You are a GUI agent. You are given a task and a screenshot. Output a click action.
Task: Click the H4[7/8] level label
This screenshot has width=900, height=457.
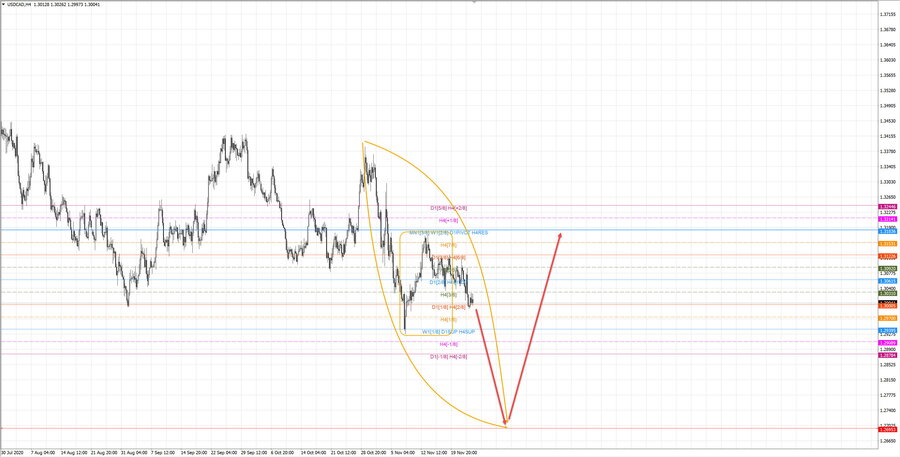click(x=448, y=245)
